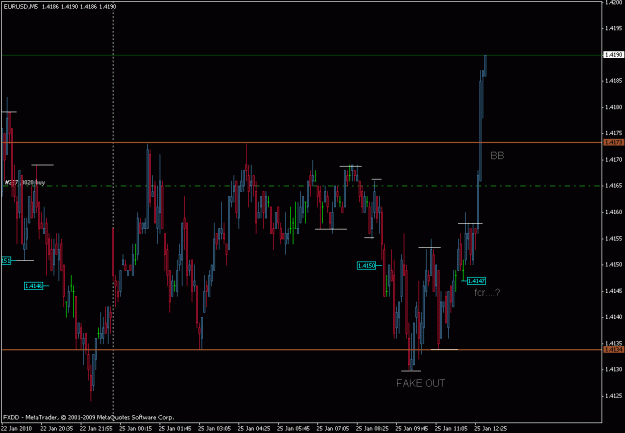The width and height of the screenshot is (625, 433).
Task: Select the cyan 1.4146 price label
Action: tap(33, 285)
